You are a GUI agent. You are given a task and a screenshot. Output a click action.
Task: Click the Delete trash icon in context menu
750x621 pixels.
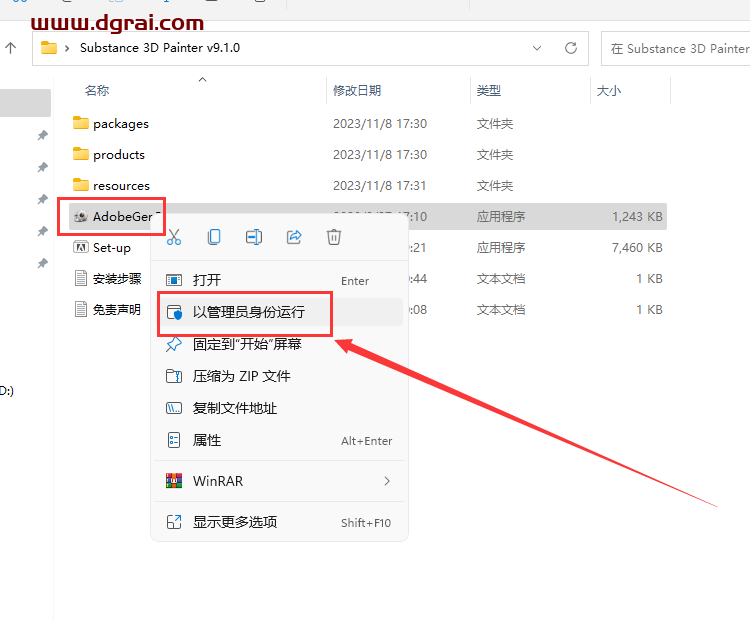[334, 237]
